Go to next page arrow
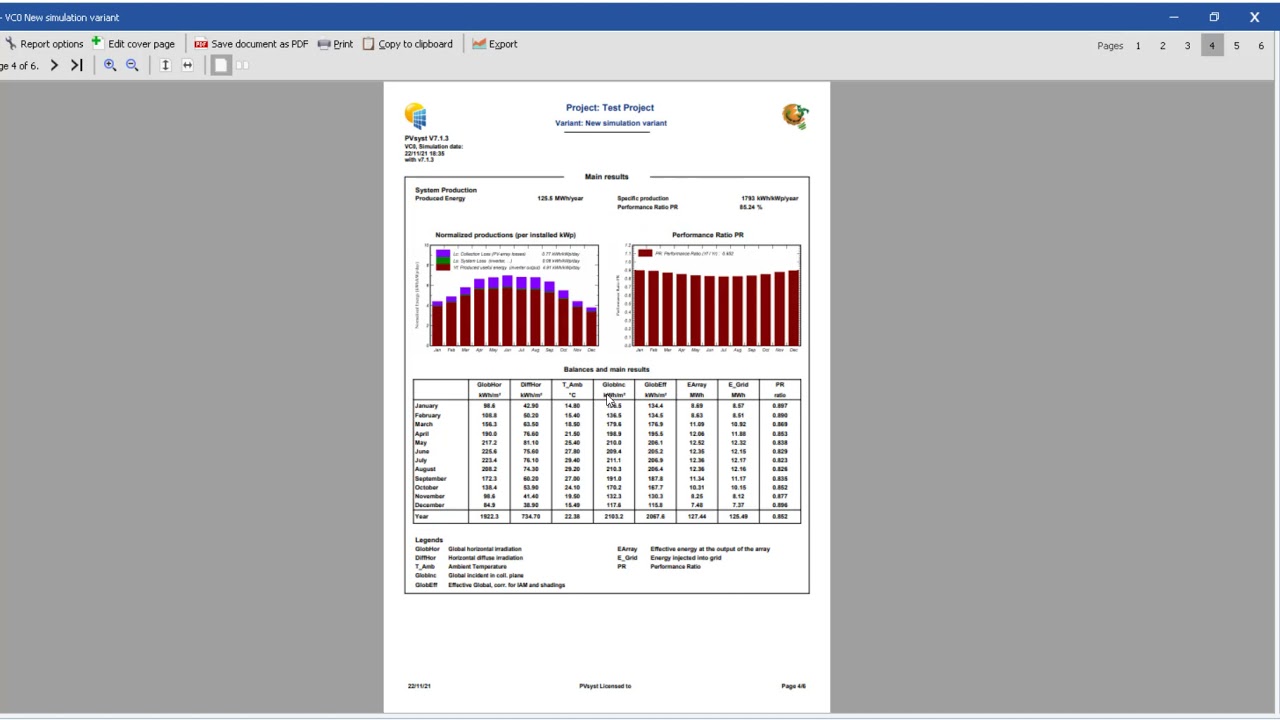This screenshot has width=1280, height=720. click(54, 66)
